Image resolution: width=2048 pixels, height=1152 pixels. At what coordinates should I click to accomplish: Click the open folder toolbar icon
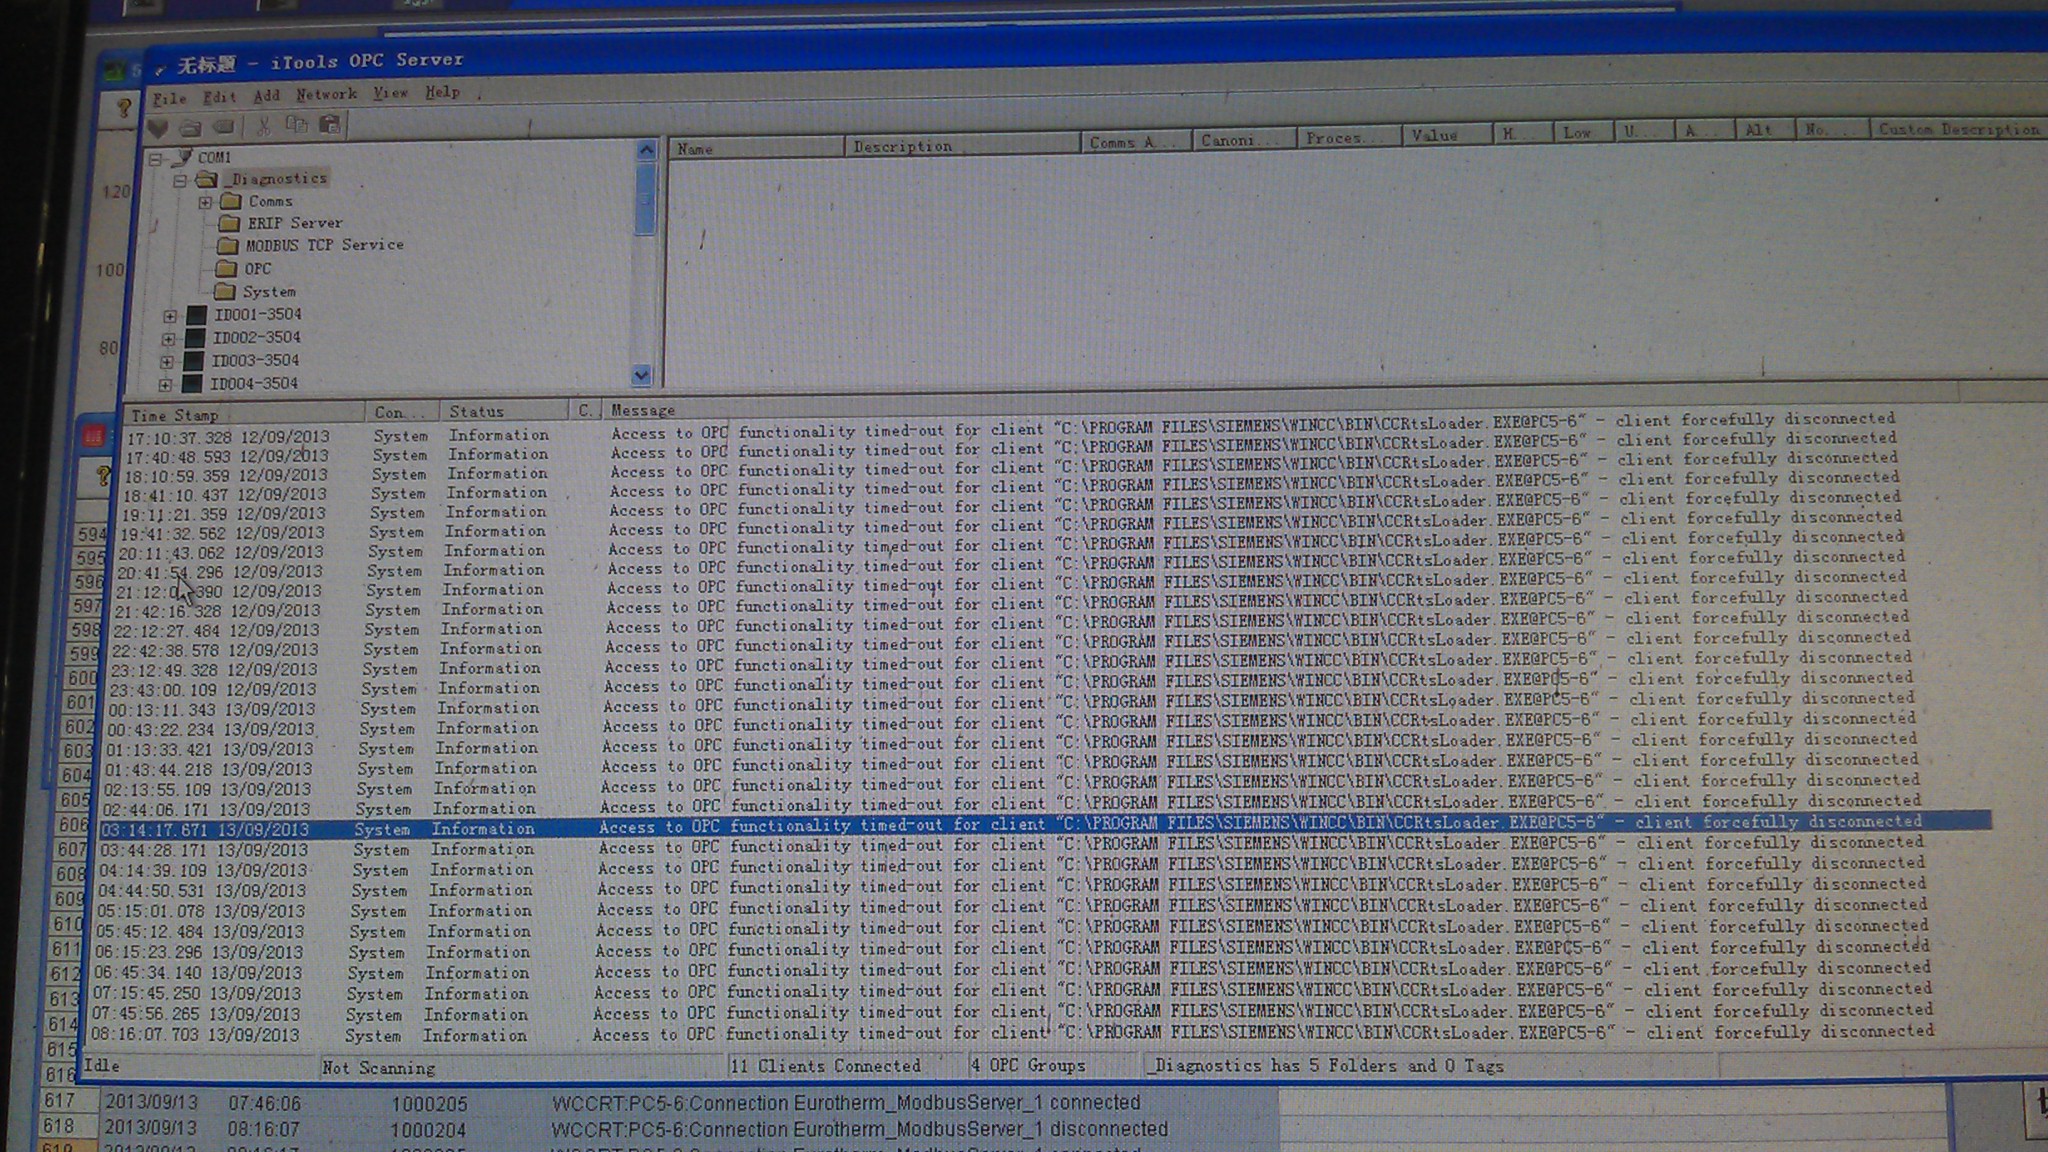[x=190, y=128]
